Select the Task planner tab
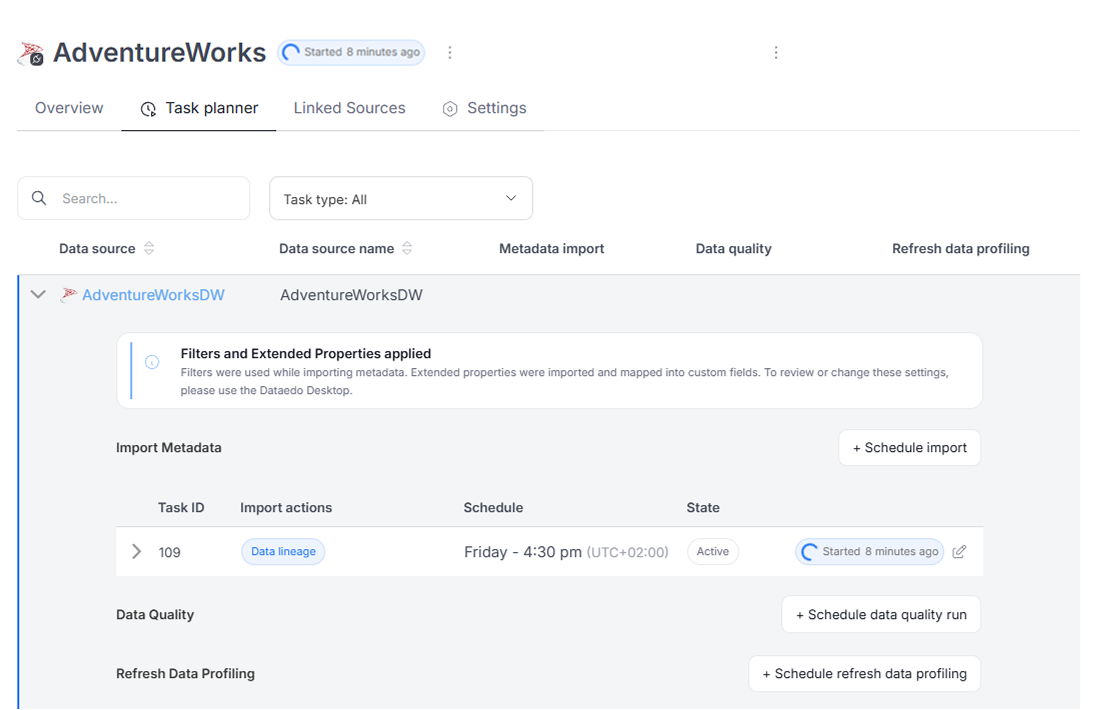This screenshot has width=1097, height=710. [199, 108]
